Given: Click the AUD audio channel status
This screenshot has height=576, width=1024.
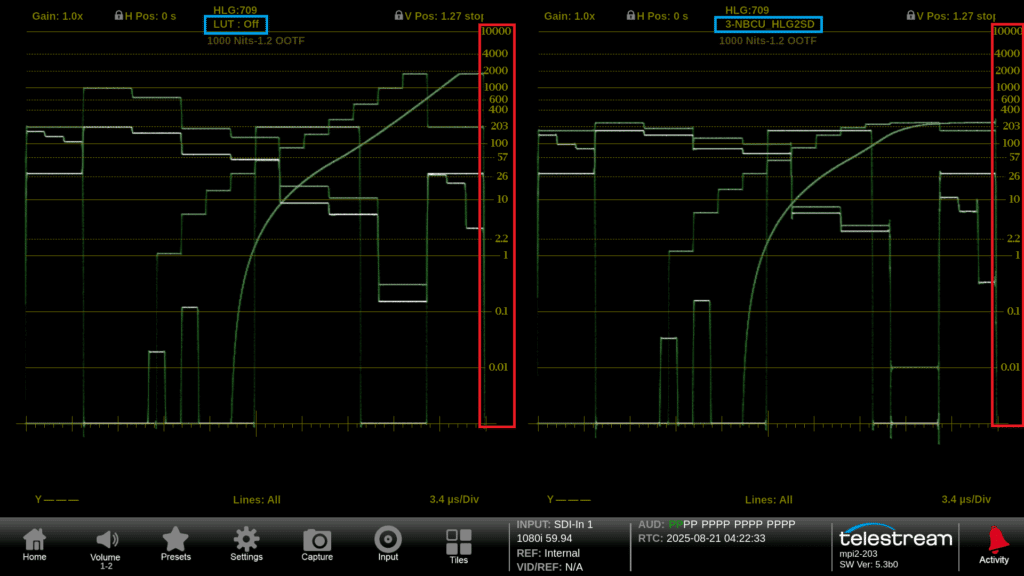Looking at the screenshot, I should point(717,524).
